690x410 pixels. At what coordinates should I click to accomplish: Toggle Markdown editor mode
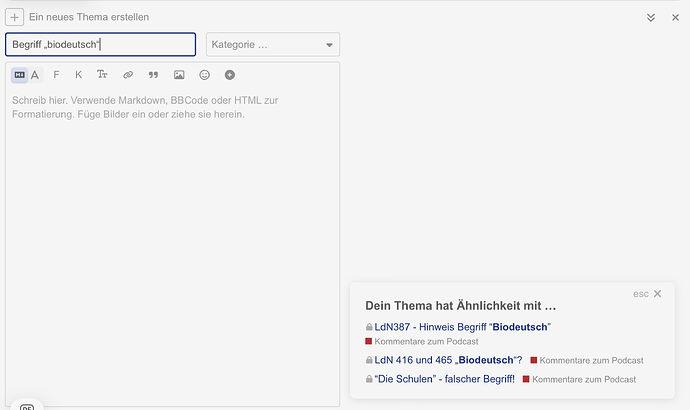(x=20, y=75)
